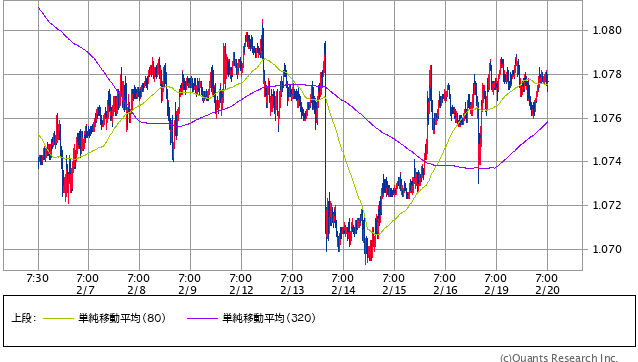The image size is (638, 362).
Task: Select the 2/16 date label
Action: 445,290
